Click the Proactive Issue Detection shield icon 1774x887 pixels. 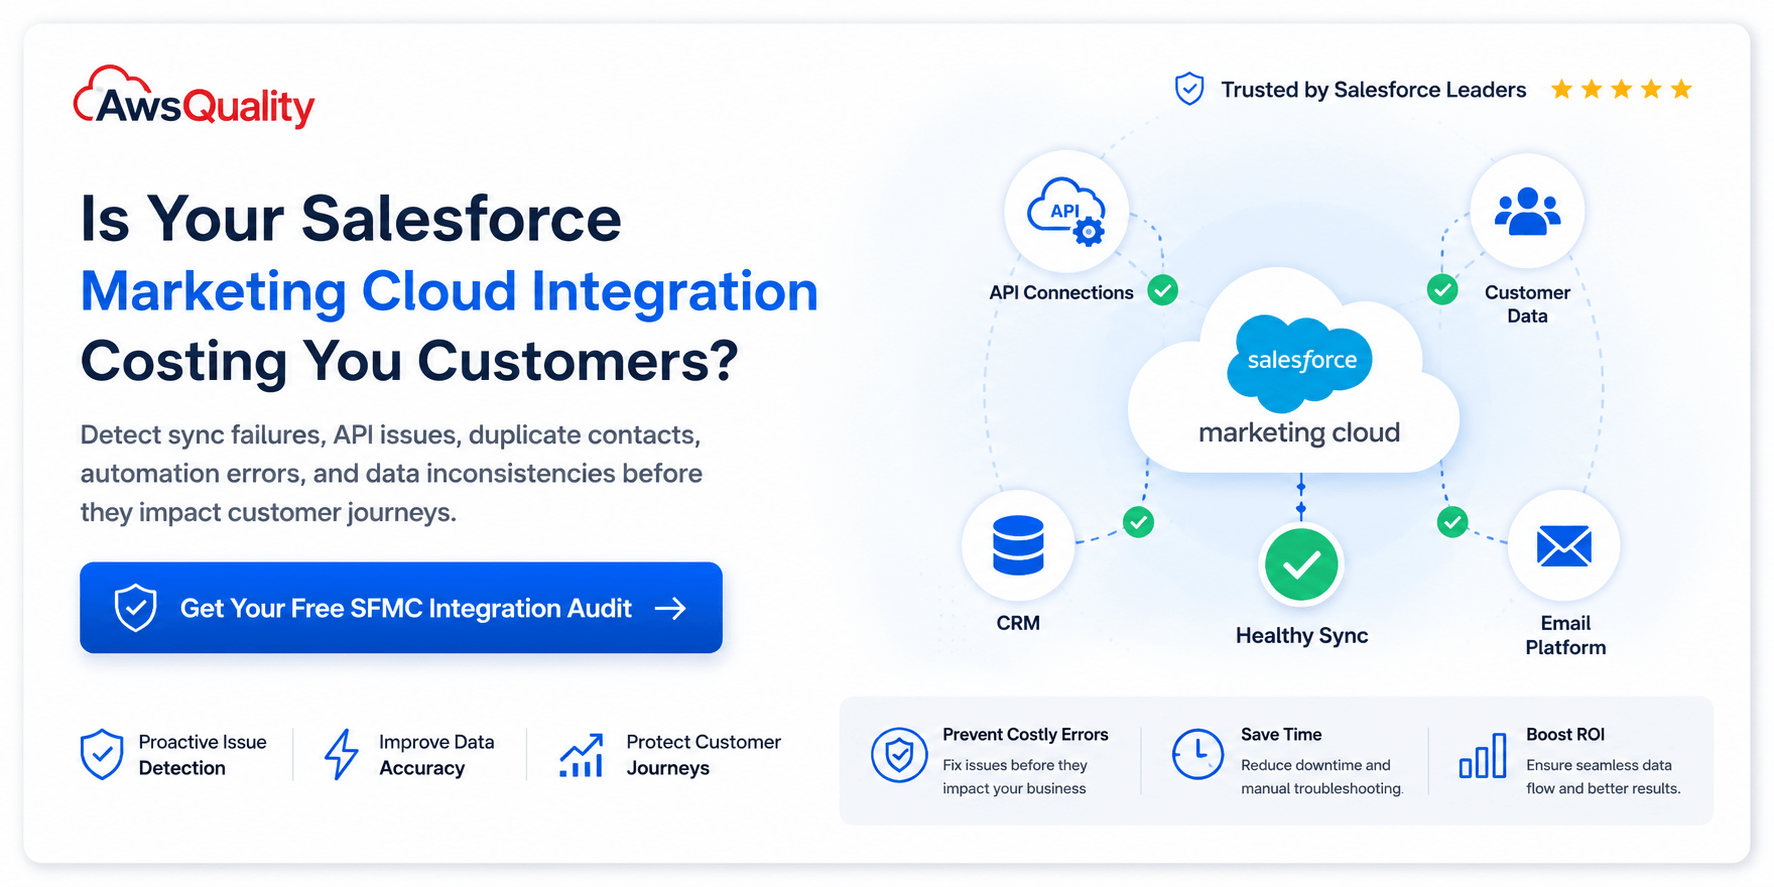point(102,755)
